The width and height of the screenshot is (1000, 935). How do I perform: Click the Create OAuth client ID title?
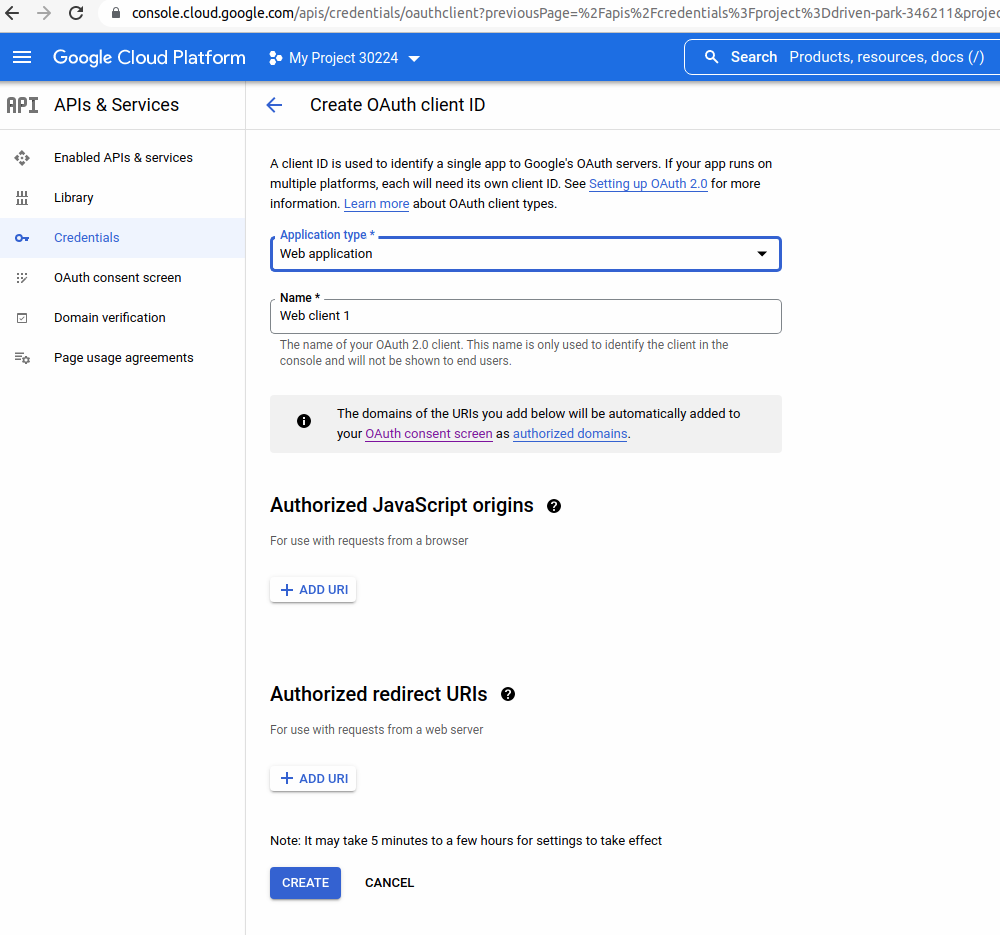(397, 105)
